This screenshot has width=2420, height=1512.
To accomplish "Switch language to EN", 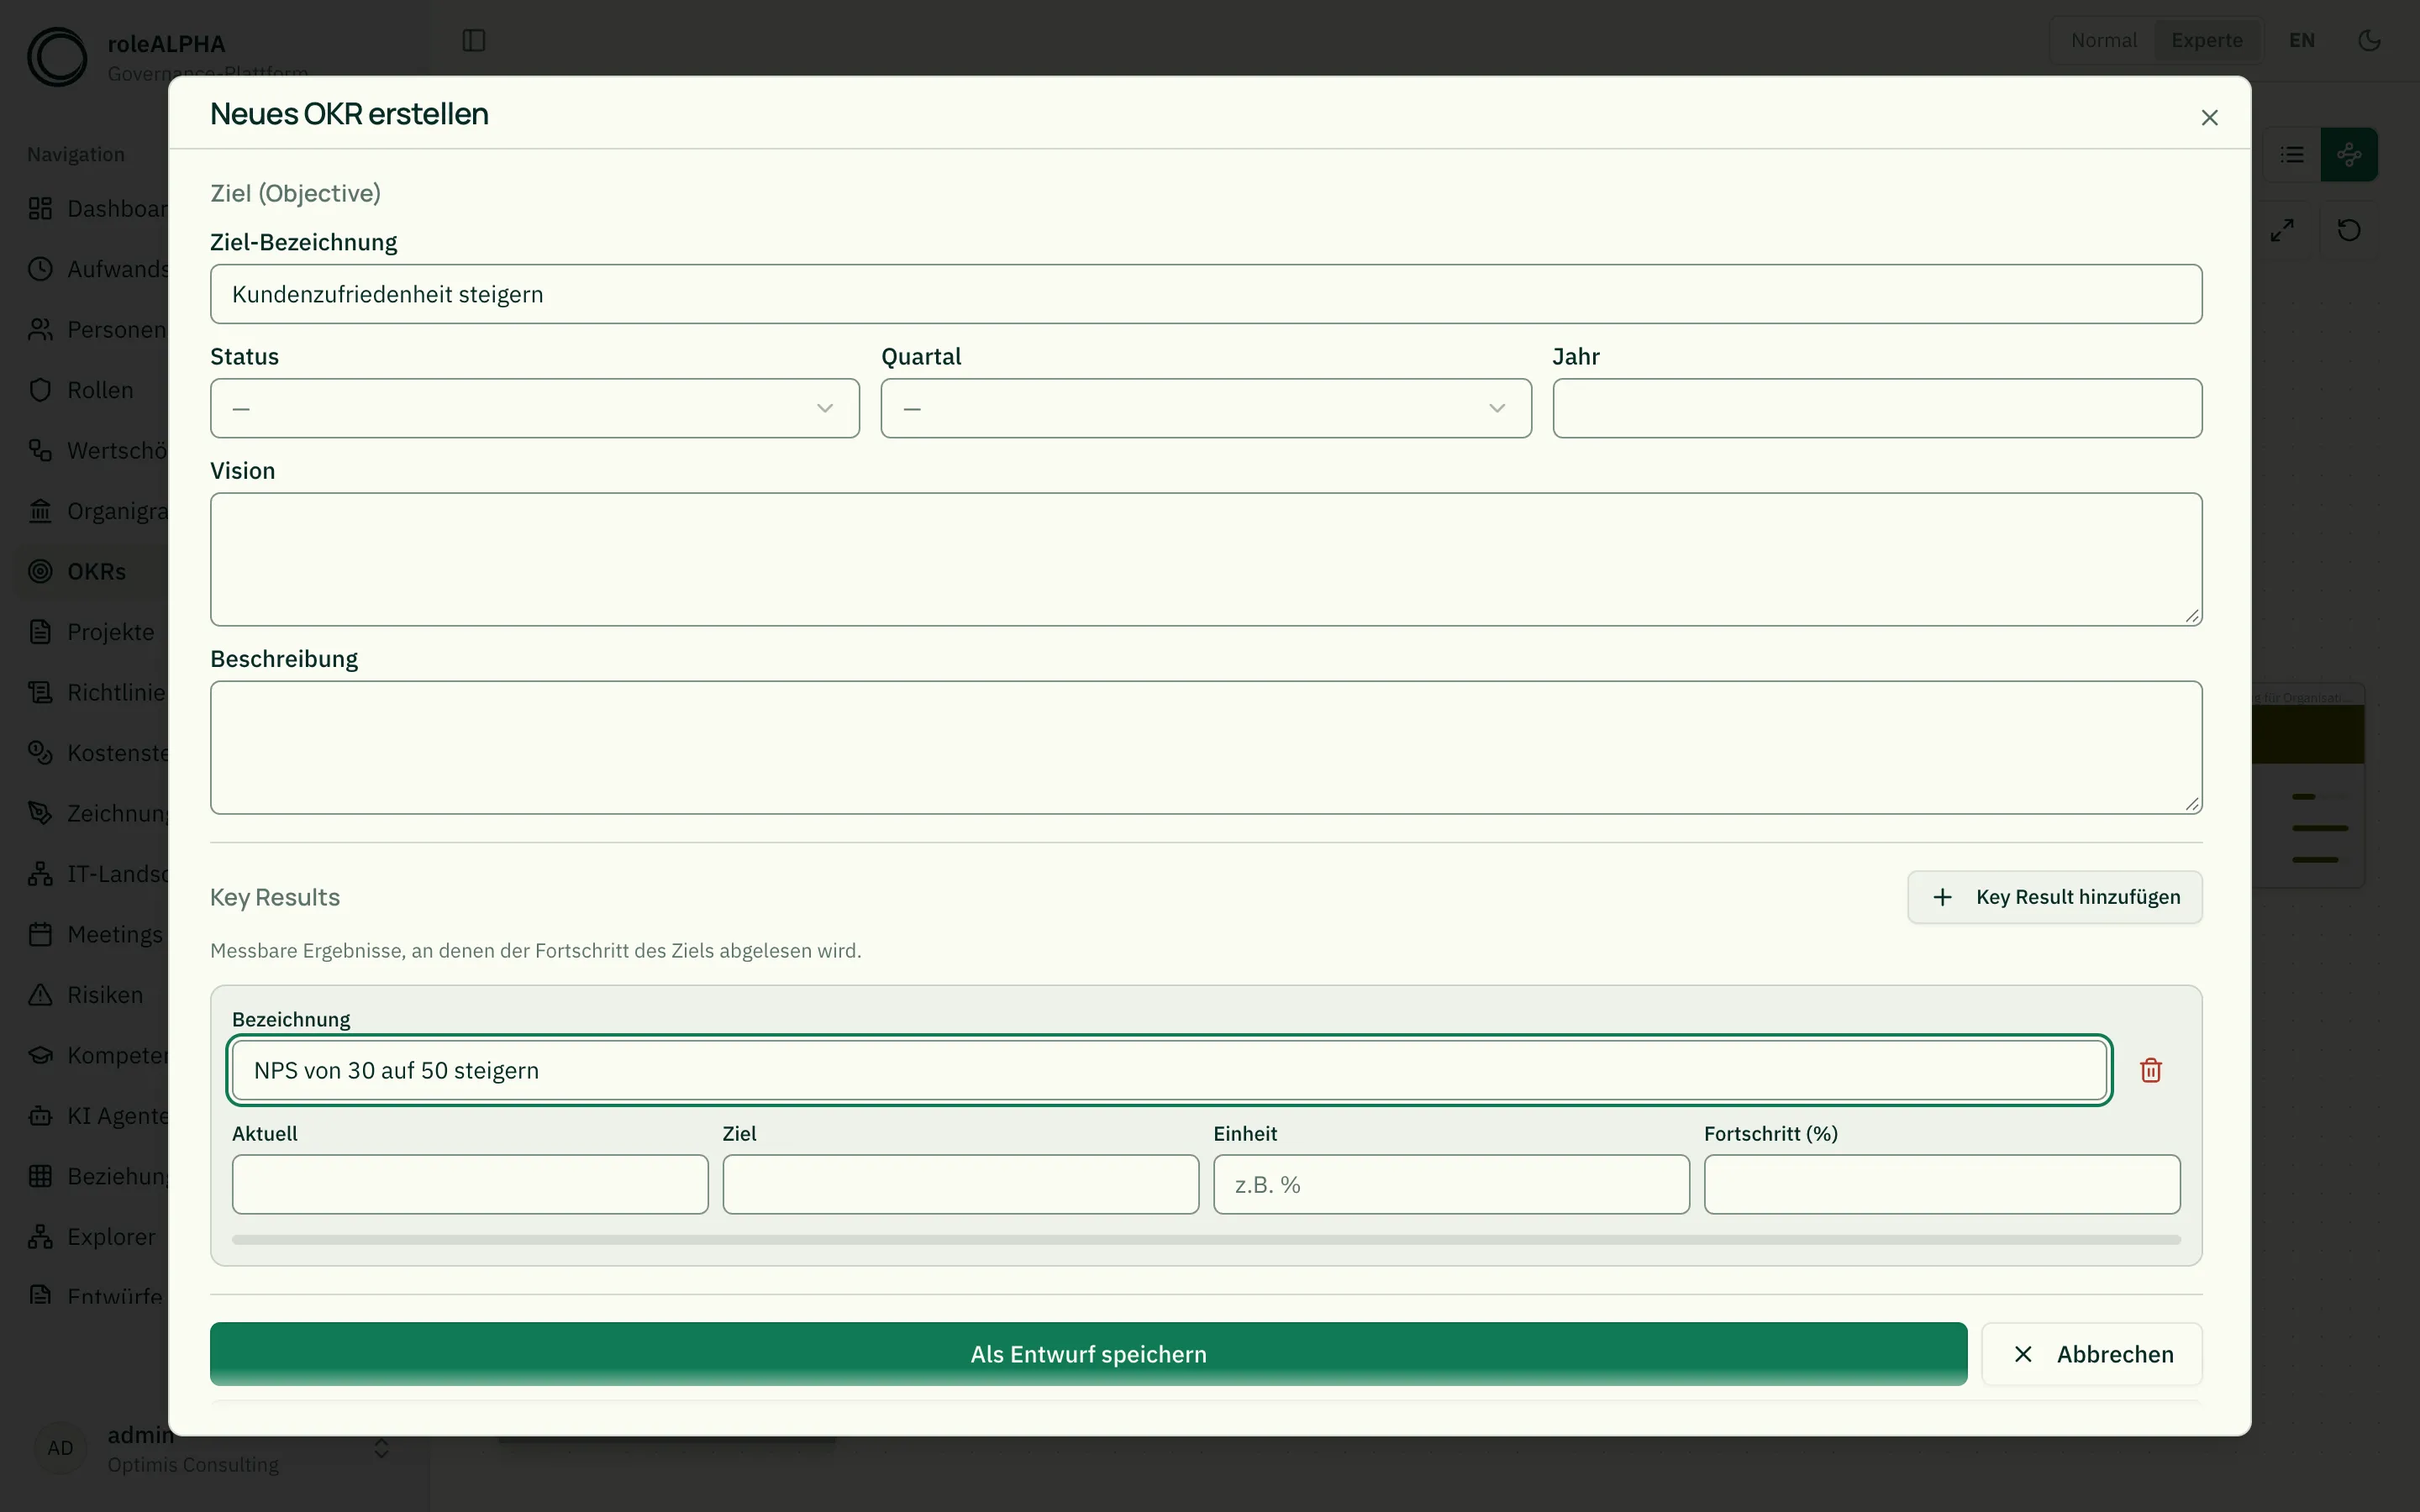I will coord(2302,40).
